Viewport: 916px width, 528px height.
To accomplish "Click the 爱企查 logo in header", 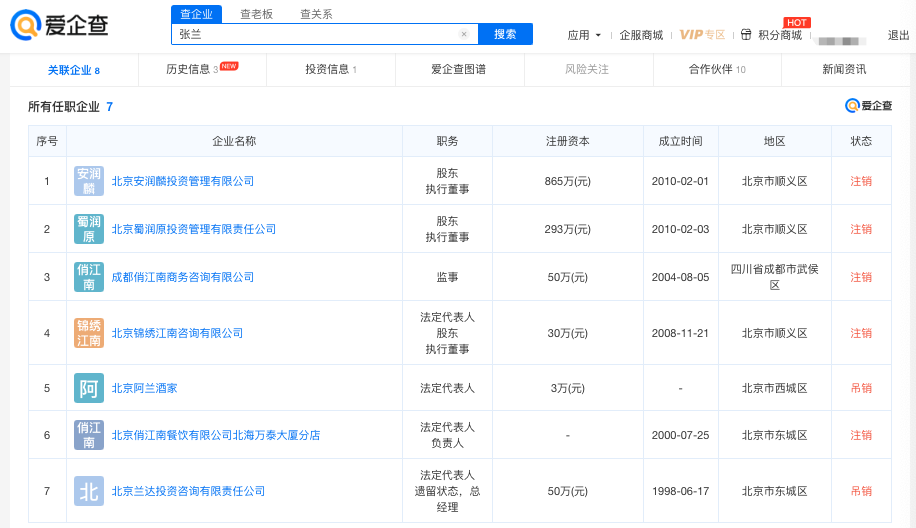I will coord(60,25).
